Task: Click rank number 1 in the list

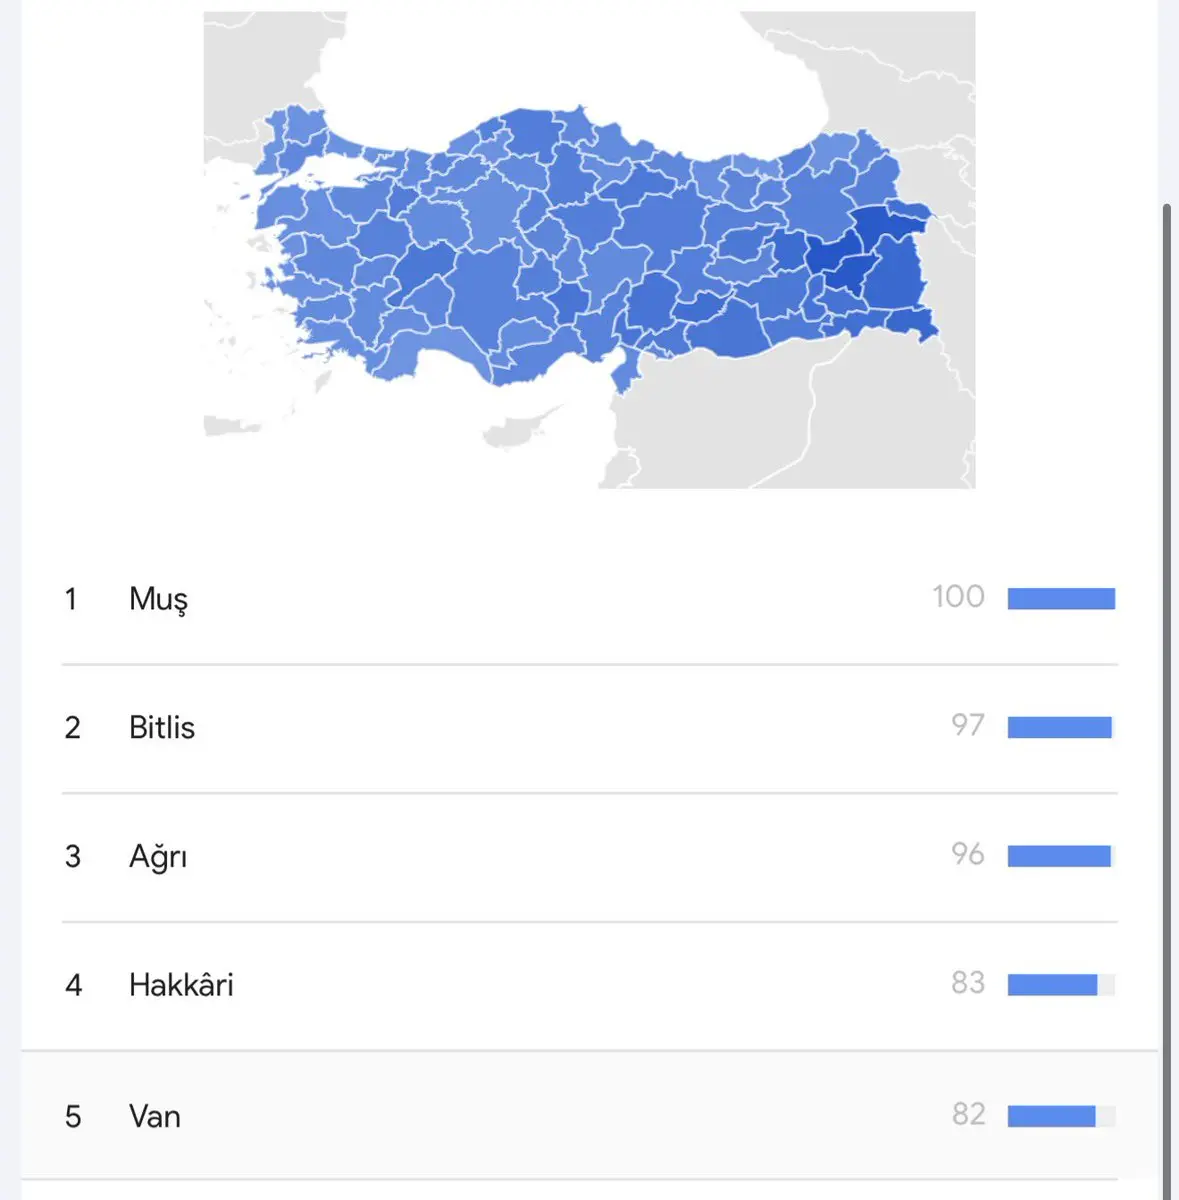Action: 71,599
